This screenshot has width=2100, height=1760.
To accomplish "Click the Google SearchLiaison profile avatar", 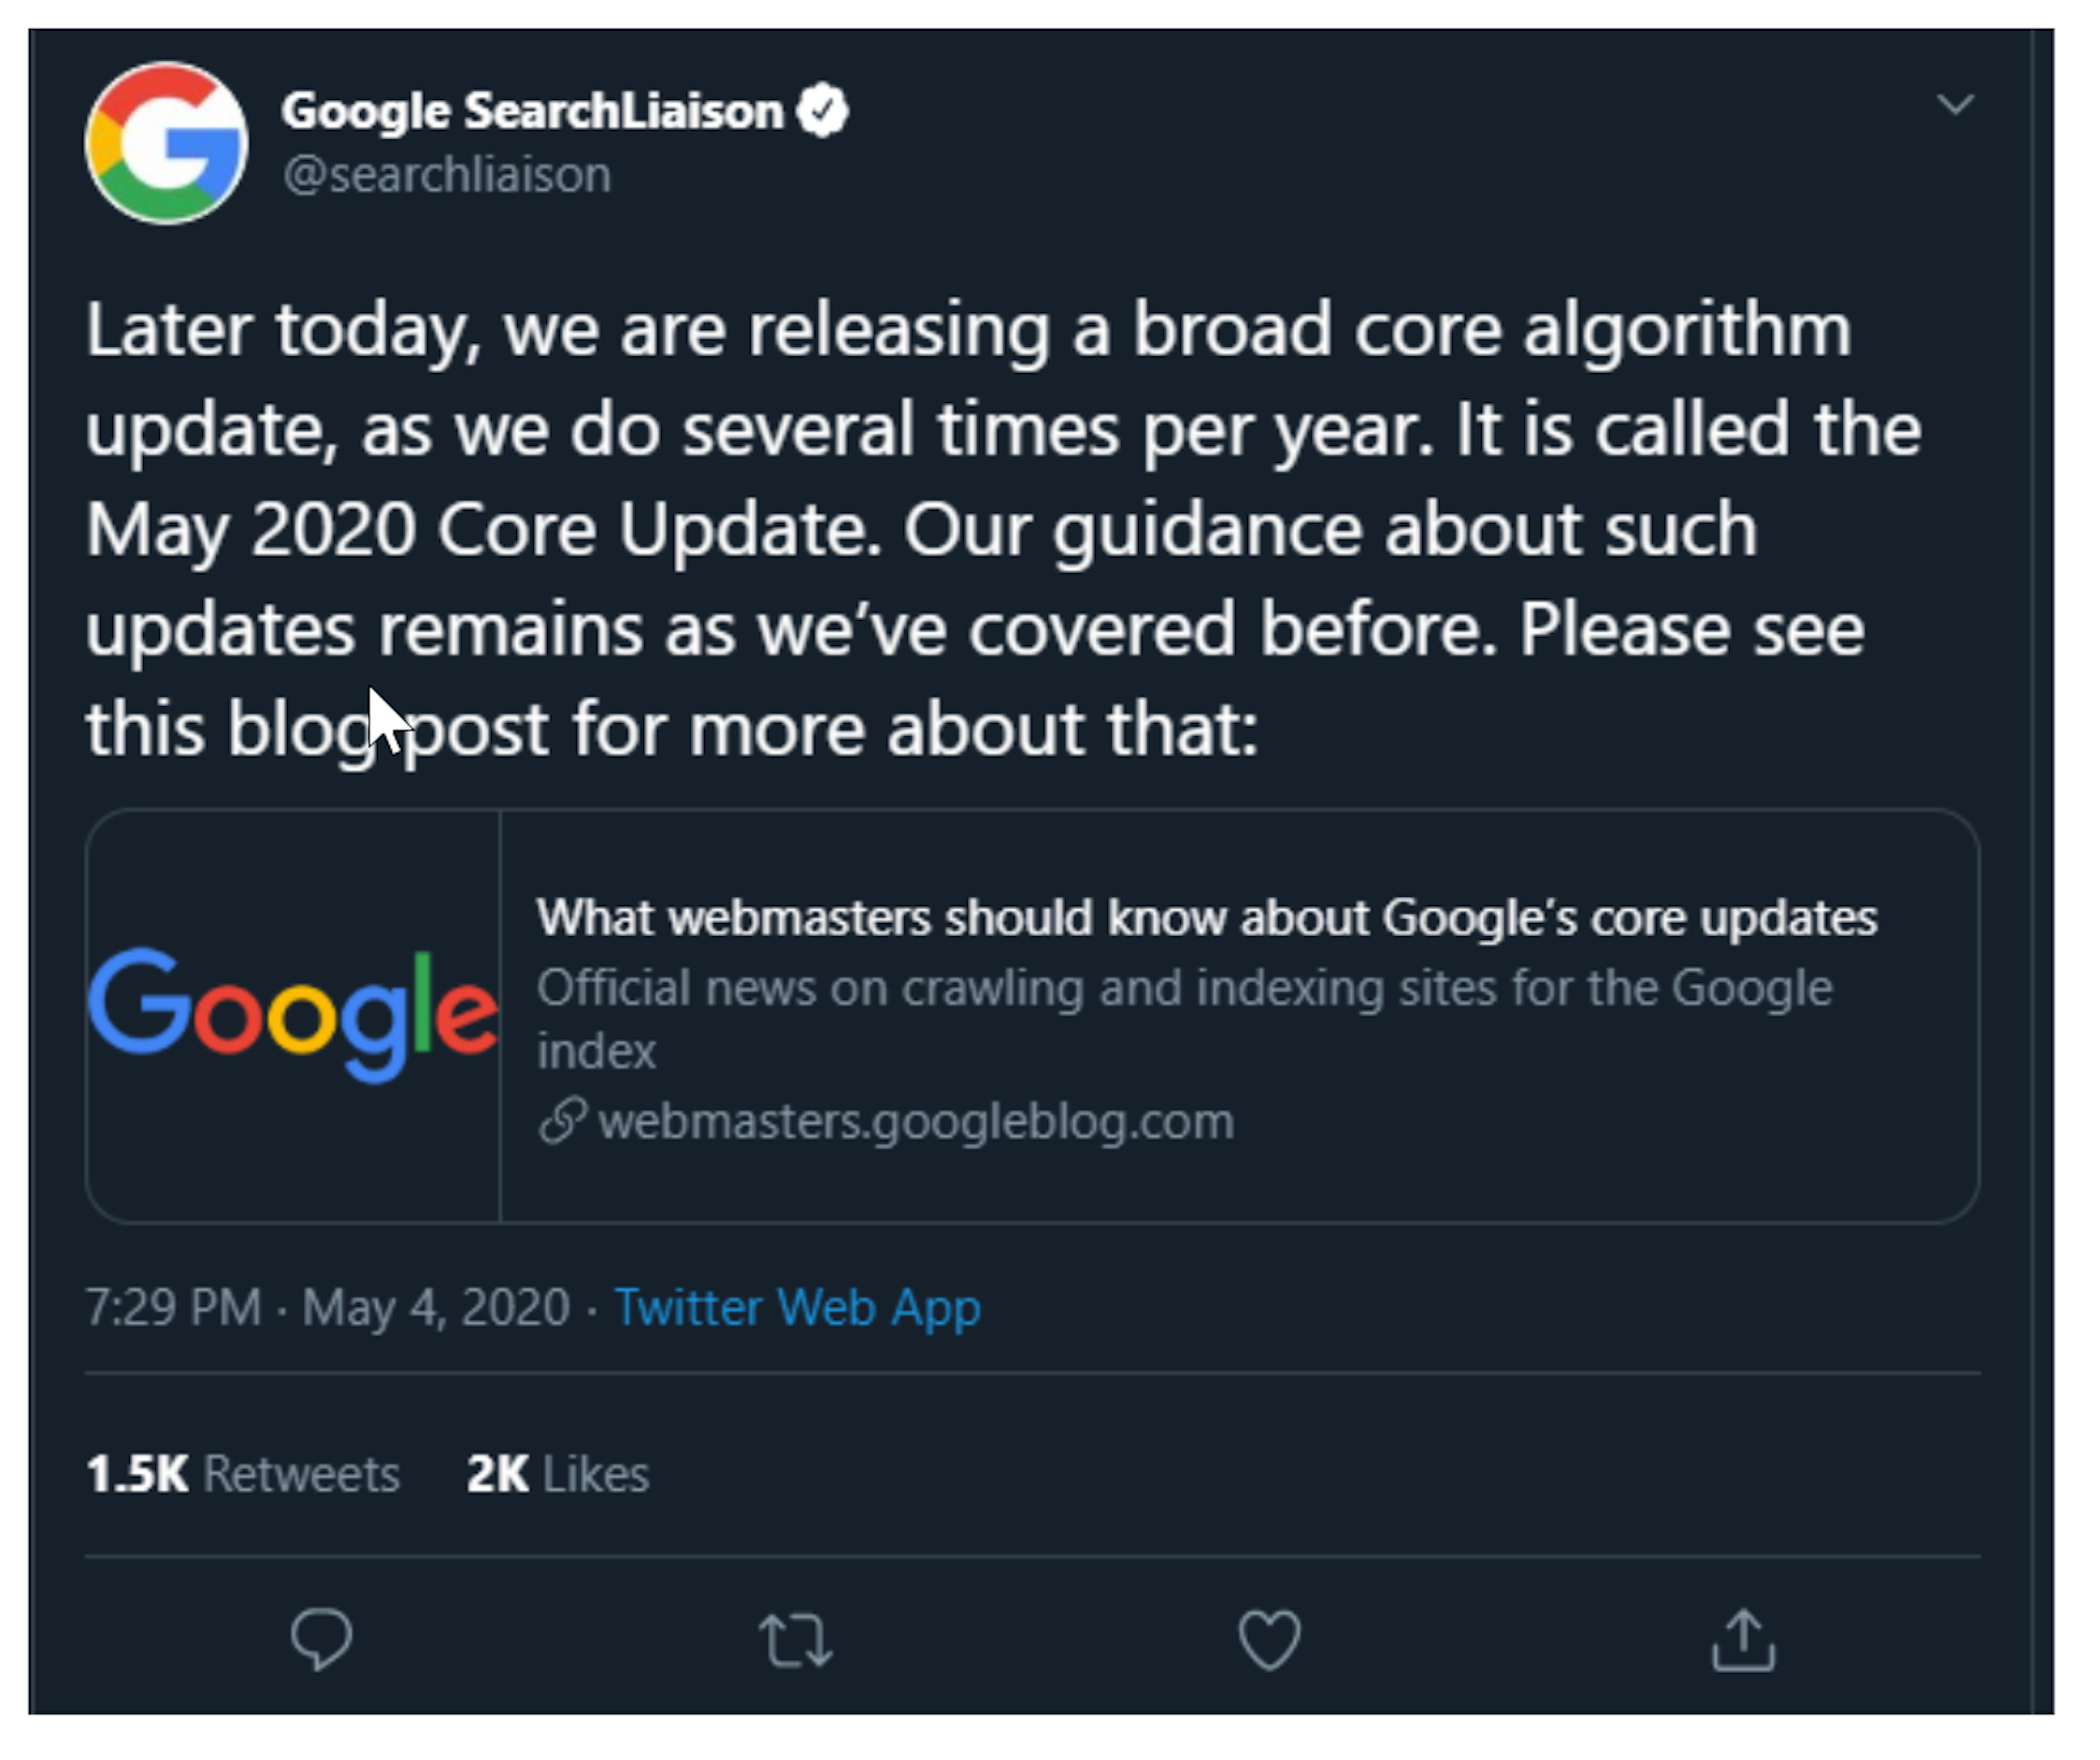I will 167,143.
